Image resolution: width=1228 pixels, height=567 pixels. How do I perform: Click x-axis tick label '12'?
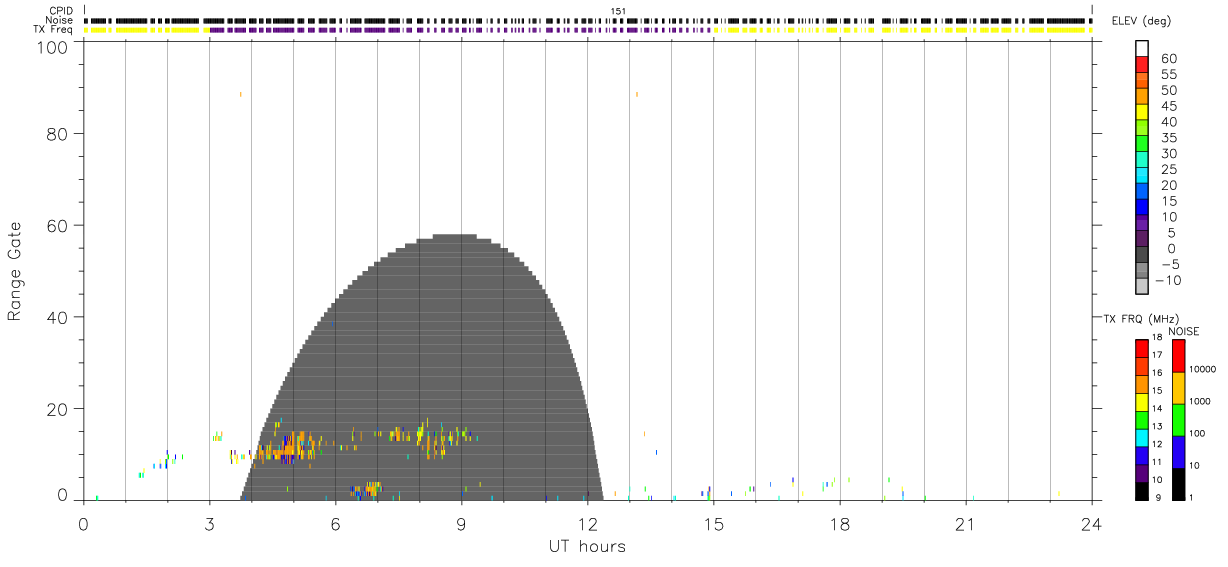(587, 523)
